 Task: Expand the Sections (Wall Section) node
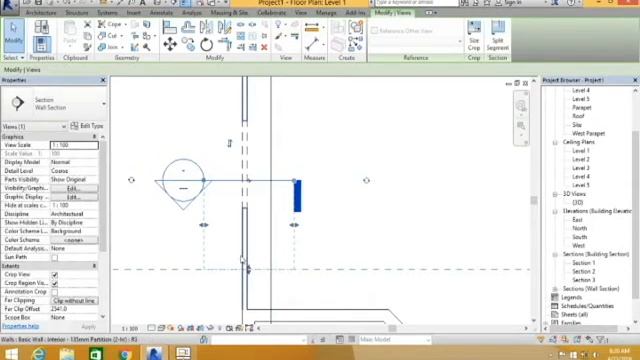(x=555, y=289)
